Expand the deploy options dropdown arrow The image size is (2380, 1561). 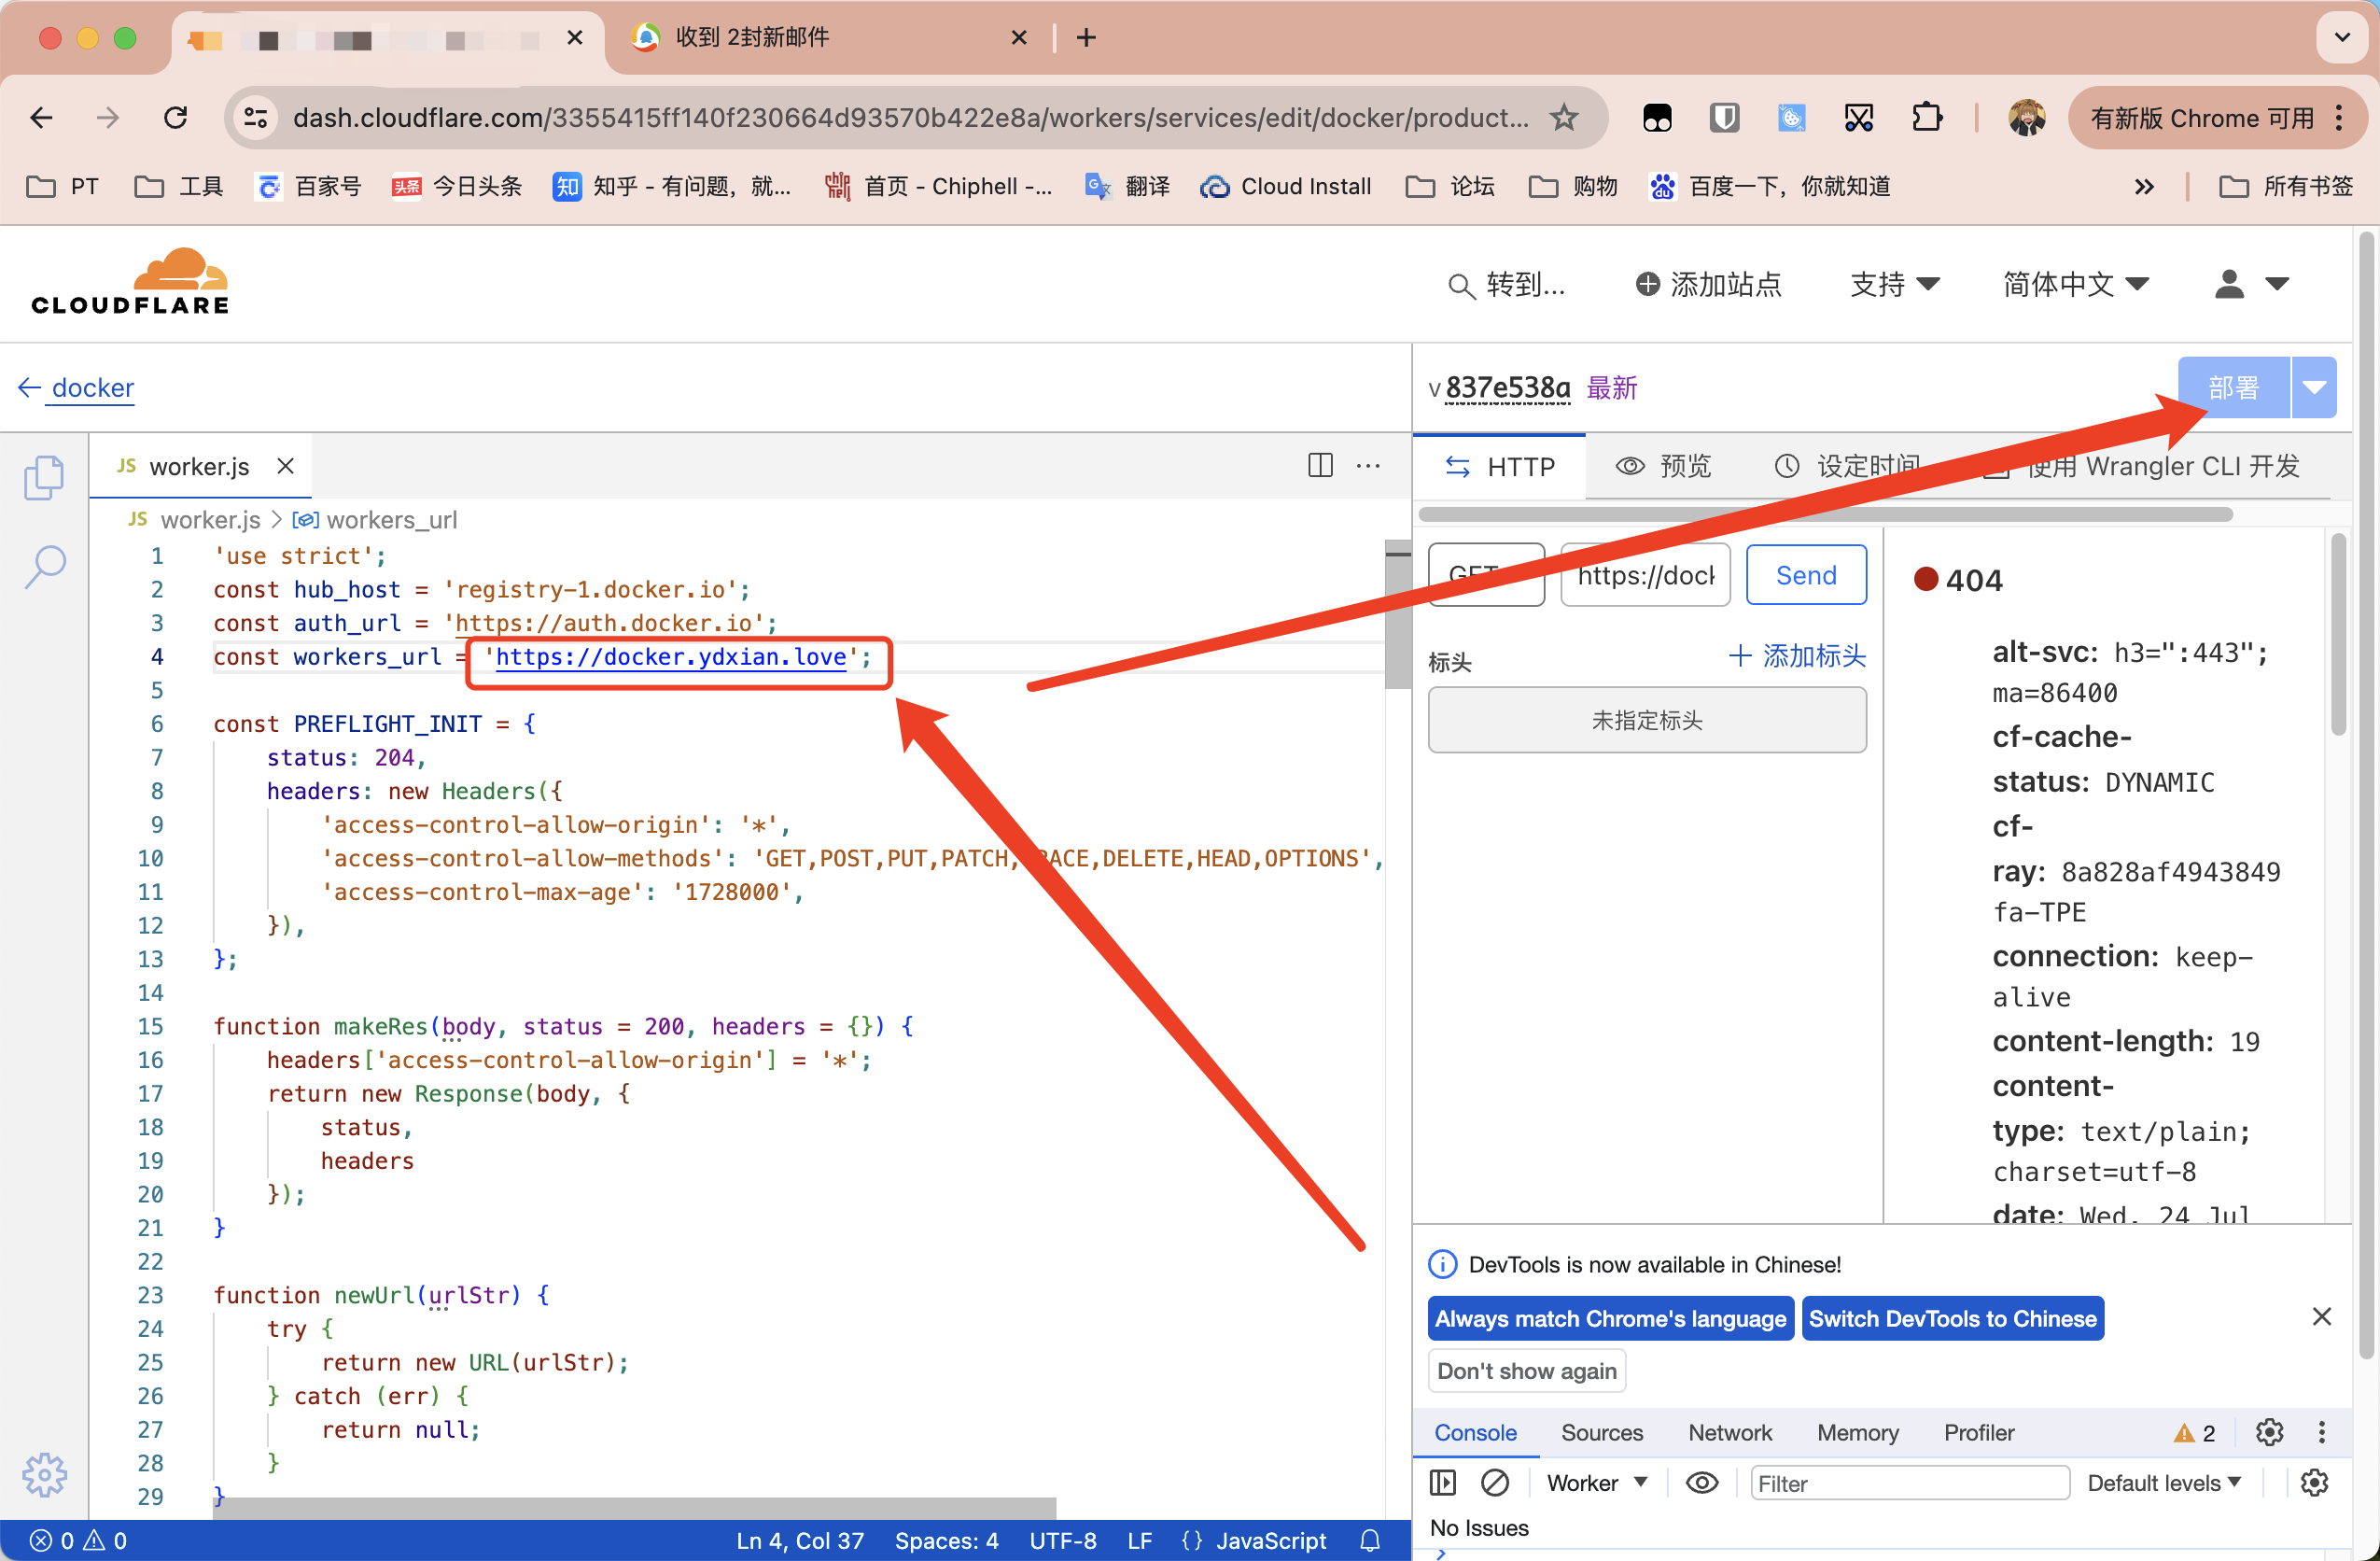coord(2314,387)
